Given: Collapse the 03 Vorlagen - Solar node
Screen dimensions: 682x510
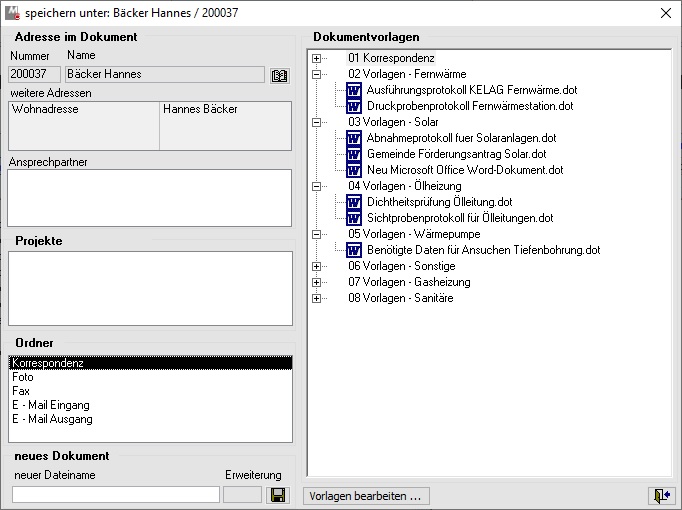Looking at the screenshot, I should tap(317, 122).
